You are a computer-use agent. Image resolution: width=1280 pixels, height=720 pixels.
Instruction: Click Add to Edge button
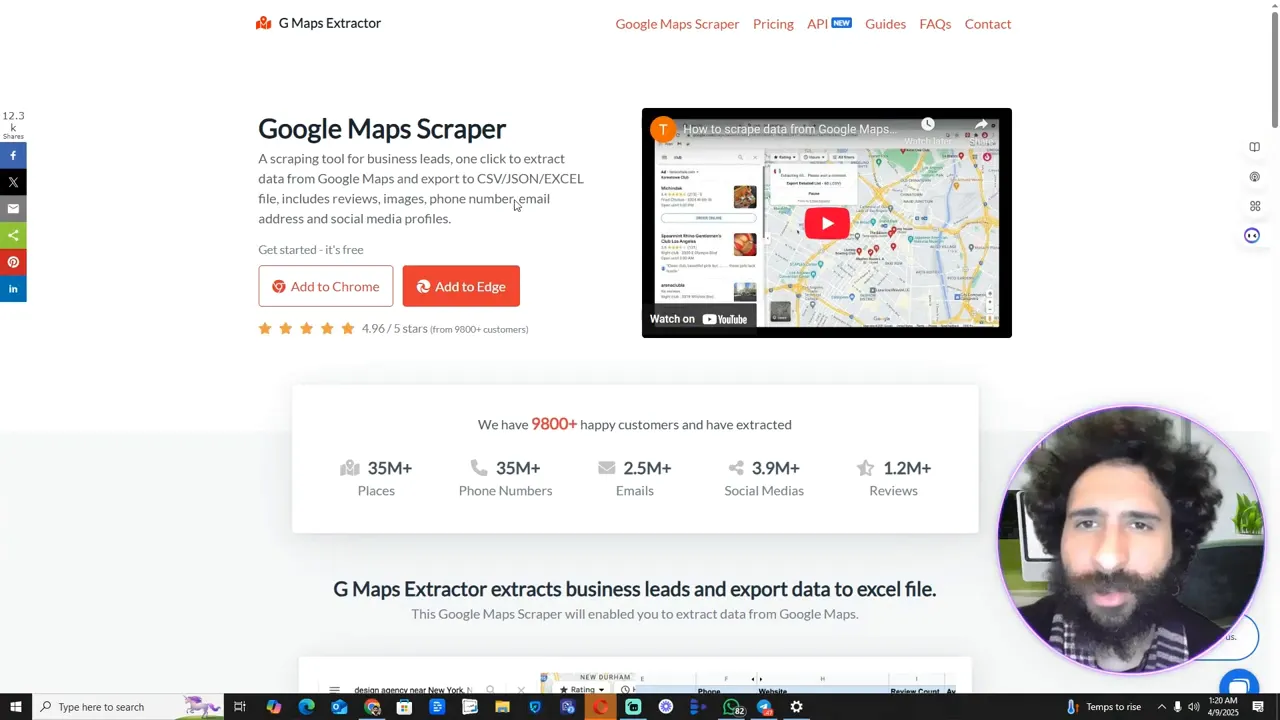(461, 286)
